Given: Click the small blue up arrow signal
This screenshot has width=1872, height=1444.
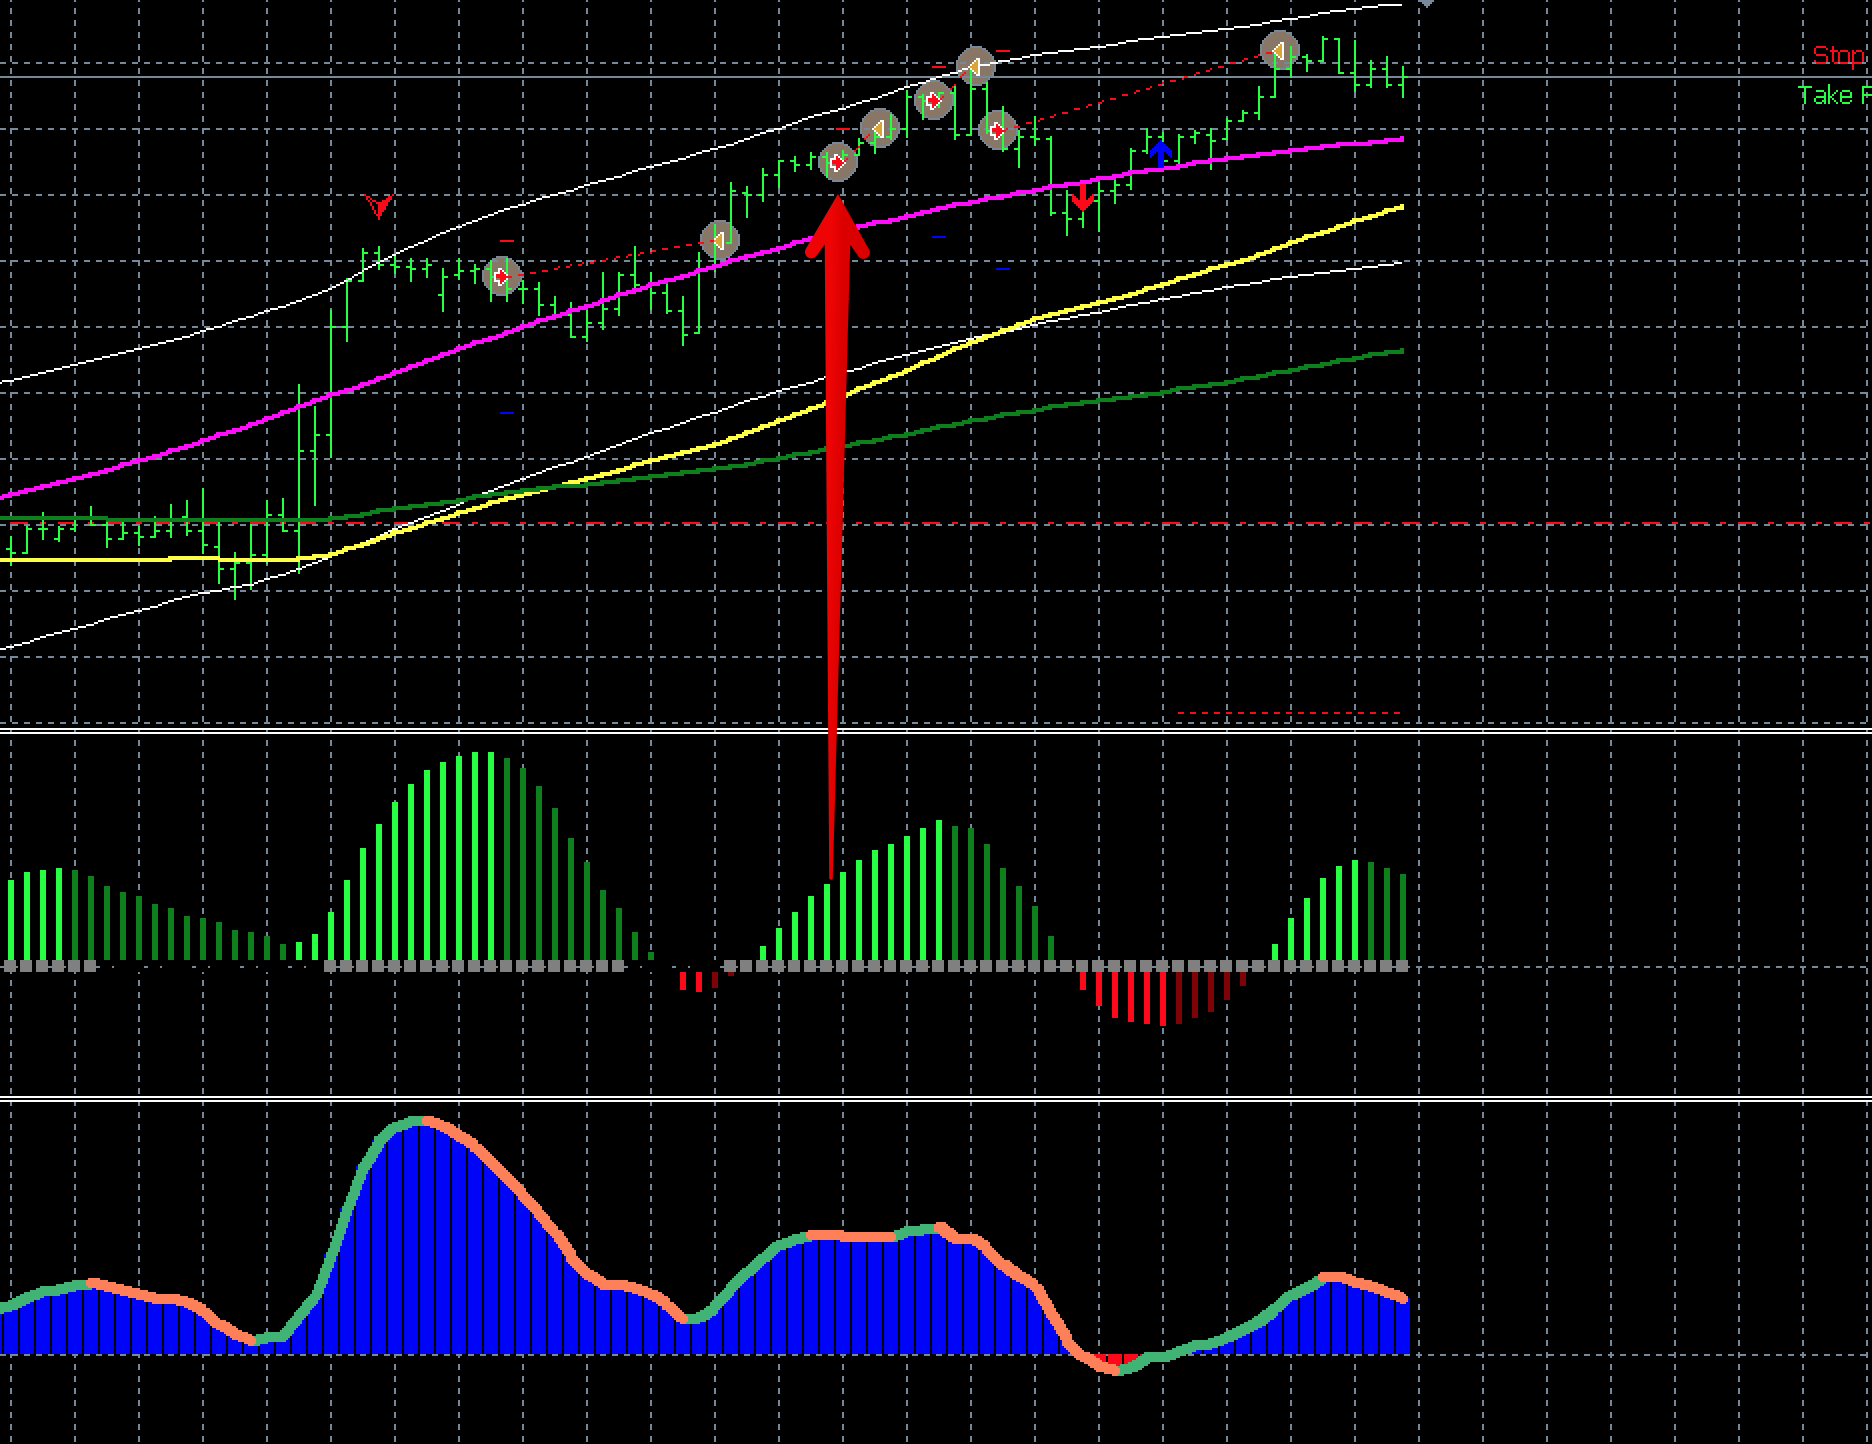Looking at the screenshot, I should (1160, 153).
